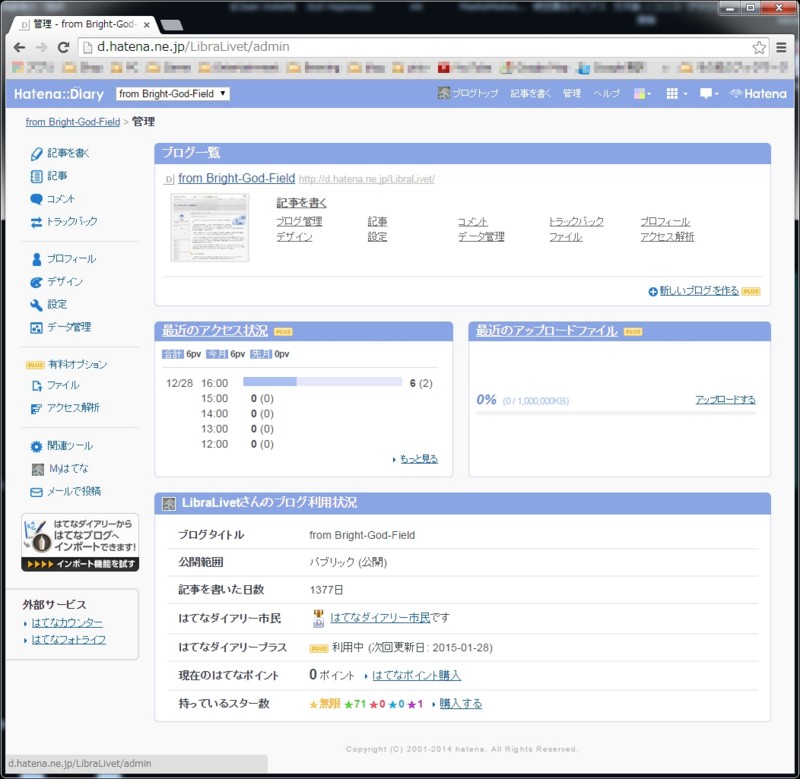Click the プロフィール person icon in sidebar
This screenshot has width=800, height=779.
pos(36,259)
